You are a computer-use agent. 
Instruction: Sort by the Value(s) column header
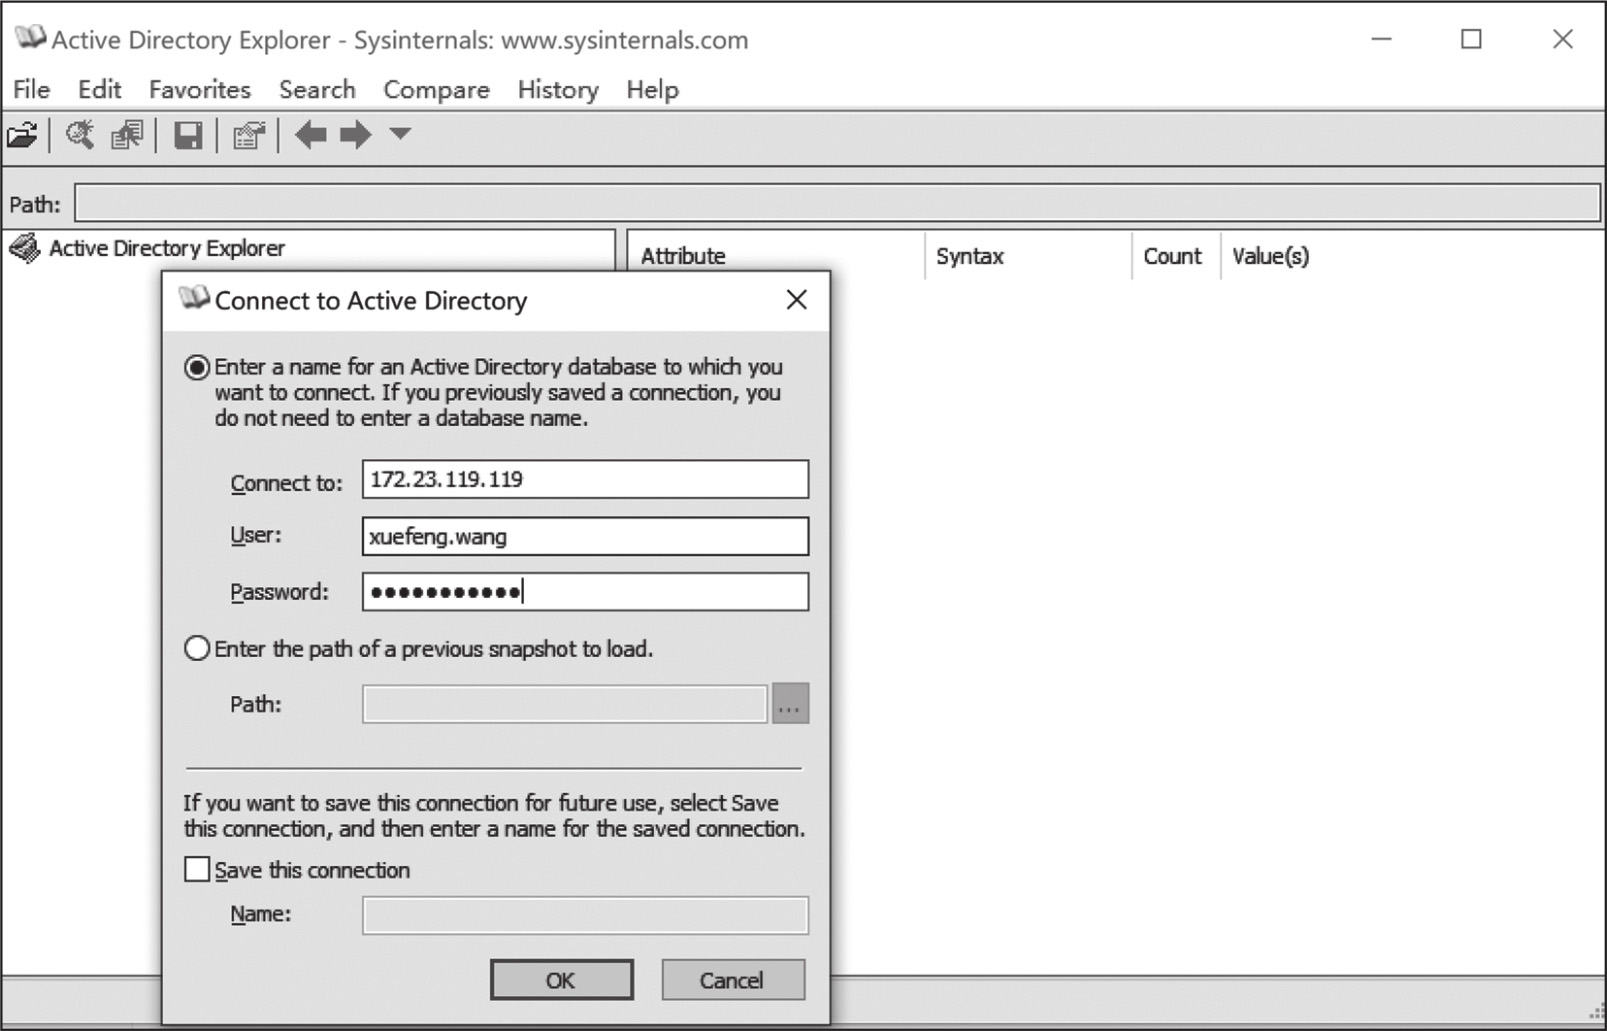tap(1271, 256)
